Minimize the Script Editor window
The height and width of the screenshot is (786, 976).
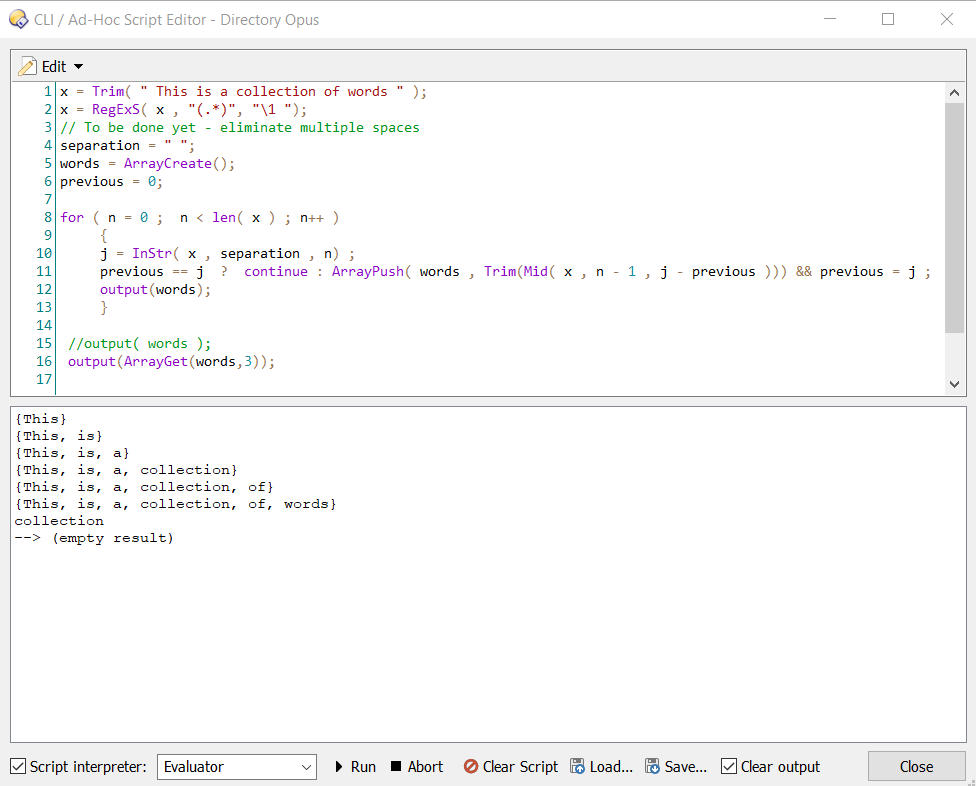(x=829, y=19)
